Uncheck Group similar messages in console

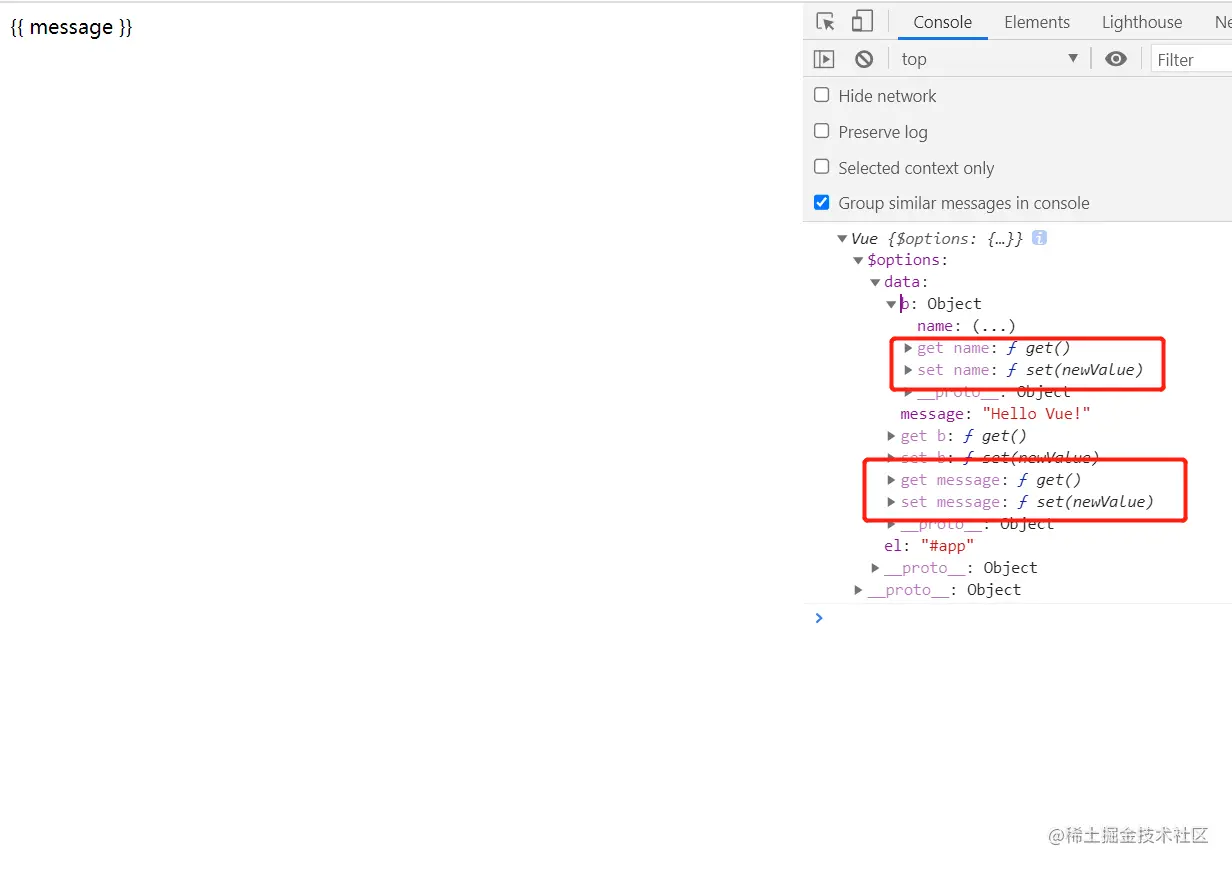click(822, 202)
